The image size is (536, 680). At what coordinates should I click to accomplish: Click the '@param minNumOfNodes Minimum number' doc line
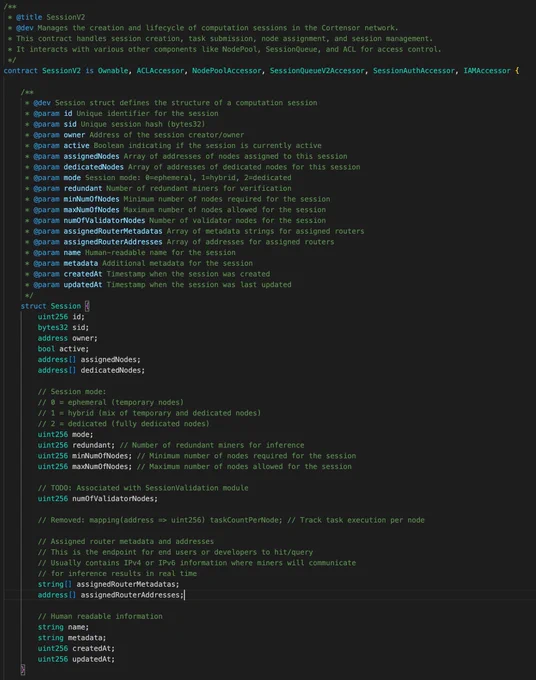pos(178,199)
